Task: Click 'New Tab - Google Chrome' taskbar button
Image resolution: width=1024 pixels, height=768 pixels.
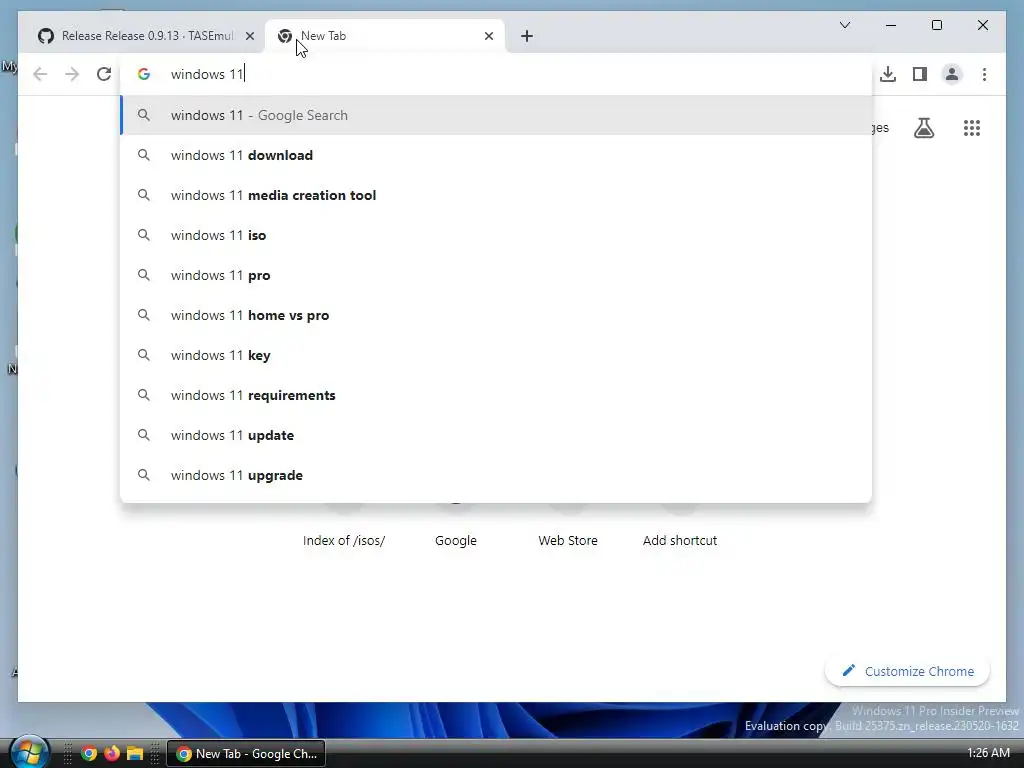Action: 246,754
